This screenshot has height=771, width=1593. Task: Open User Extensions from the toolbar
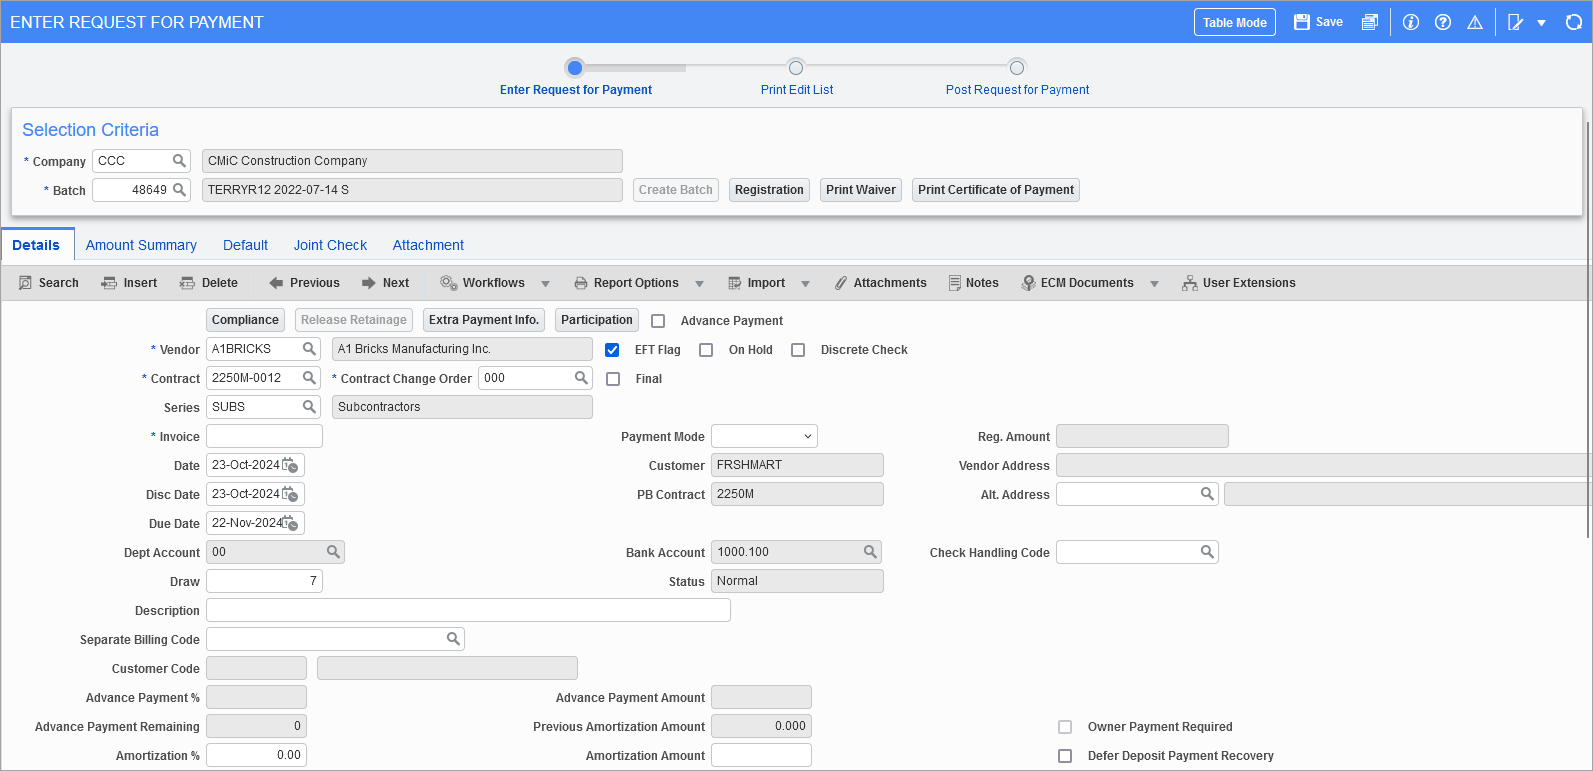tap(1238, 283)
